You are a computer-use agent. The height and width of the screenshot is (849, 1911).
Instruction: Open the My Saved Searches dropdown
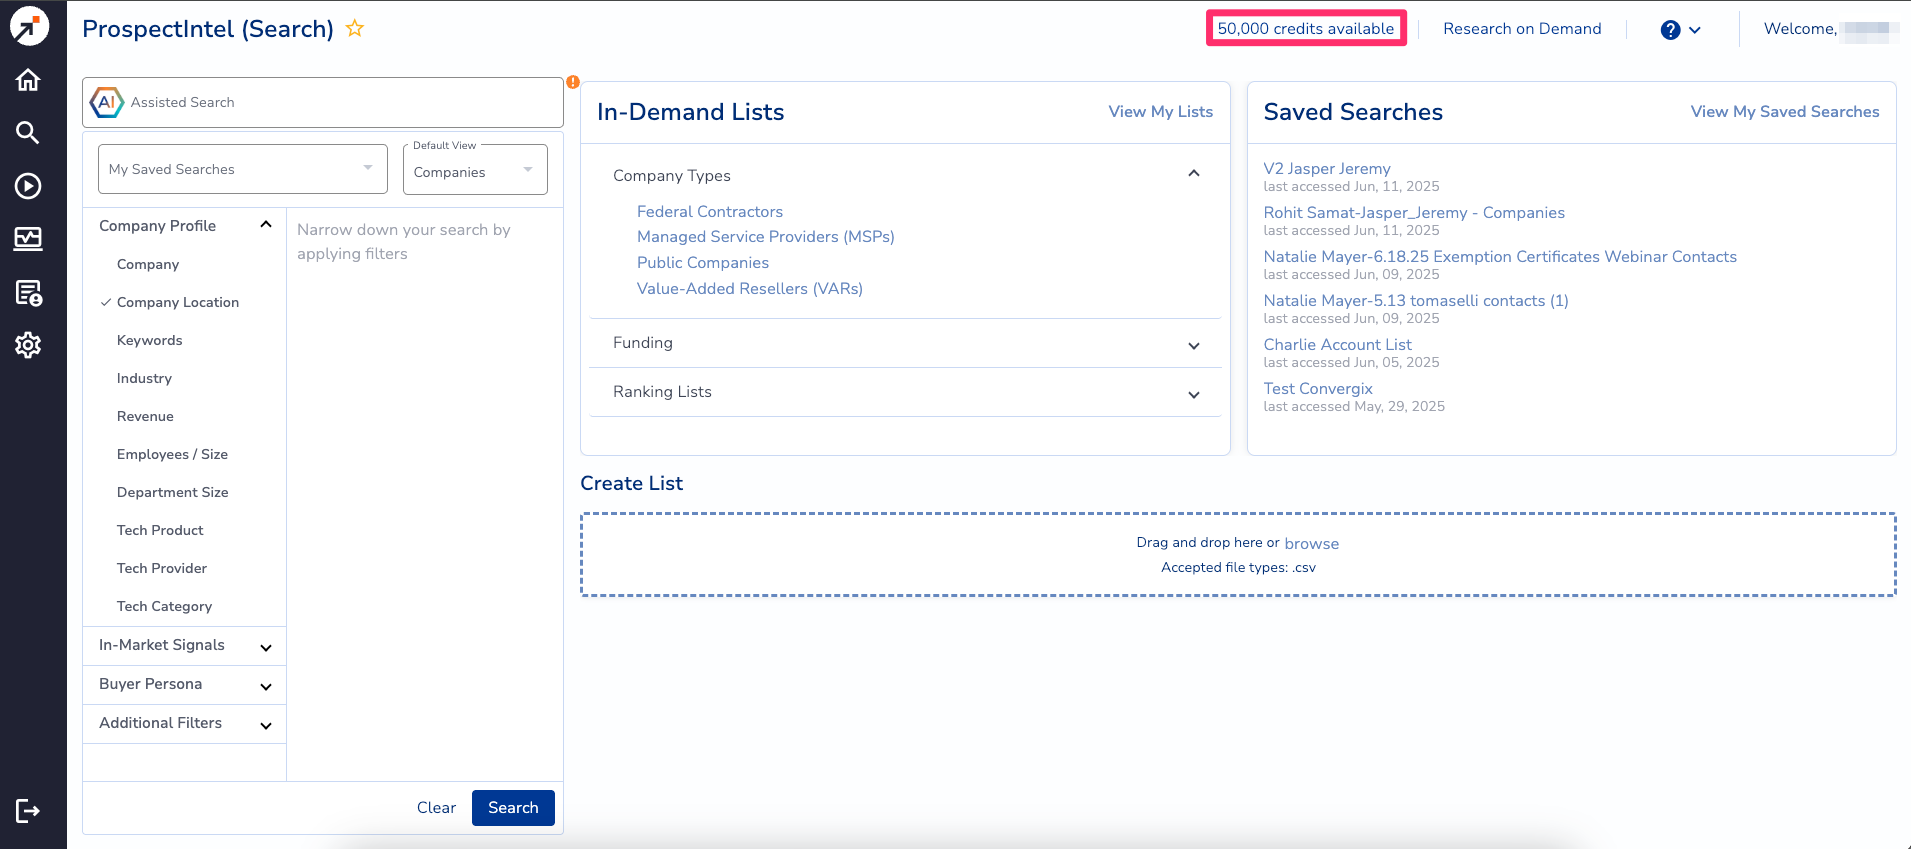pos(243,169)
